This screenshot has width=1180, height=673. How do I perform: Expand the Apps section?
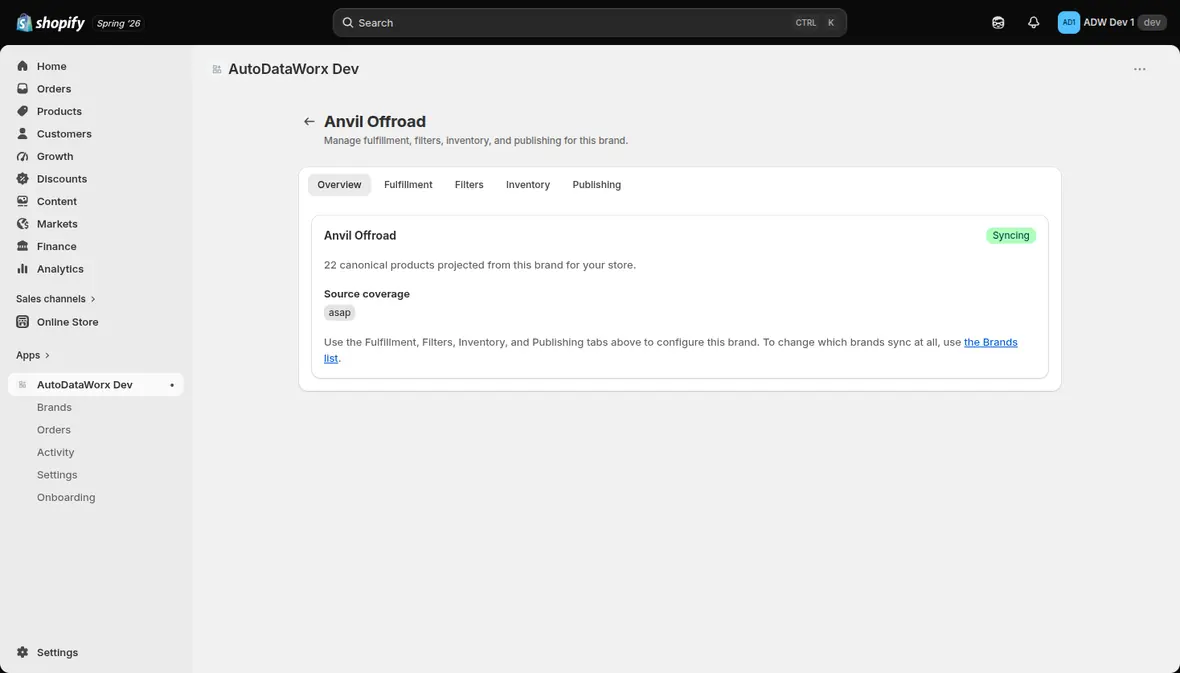click(x=32, y=355)
